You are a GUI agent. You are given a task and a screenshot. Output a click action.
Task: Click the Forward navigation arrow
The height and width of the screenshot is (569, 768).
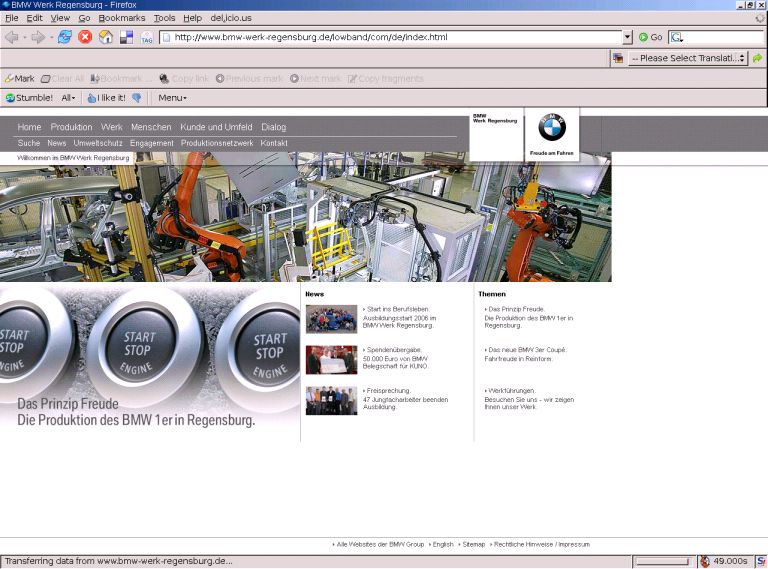pos(38,37)
